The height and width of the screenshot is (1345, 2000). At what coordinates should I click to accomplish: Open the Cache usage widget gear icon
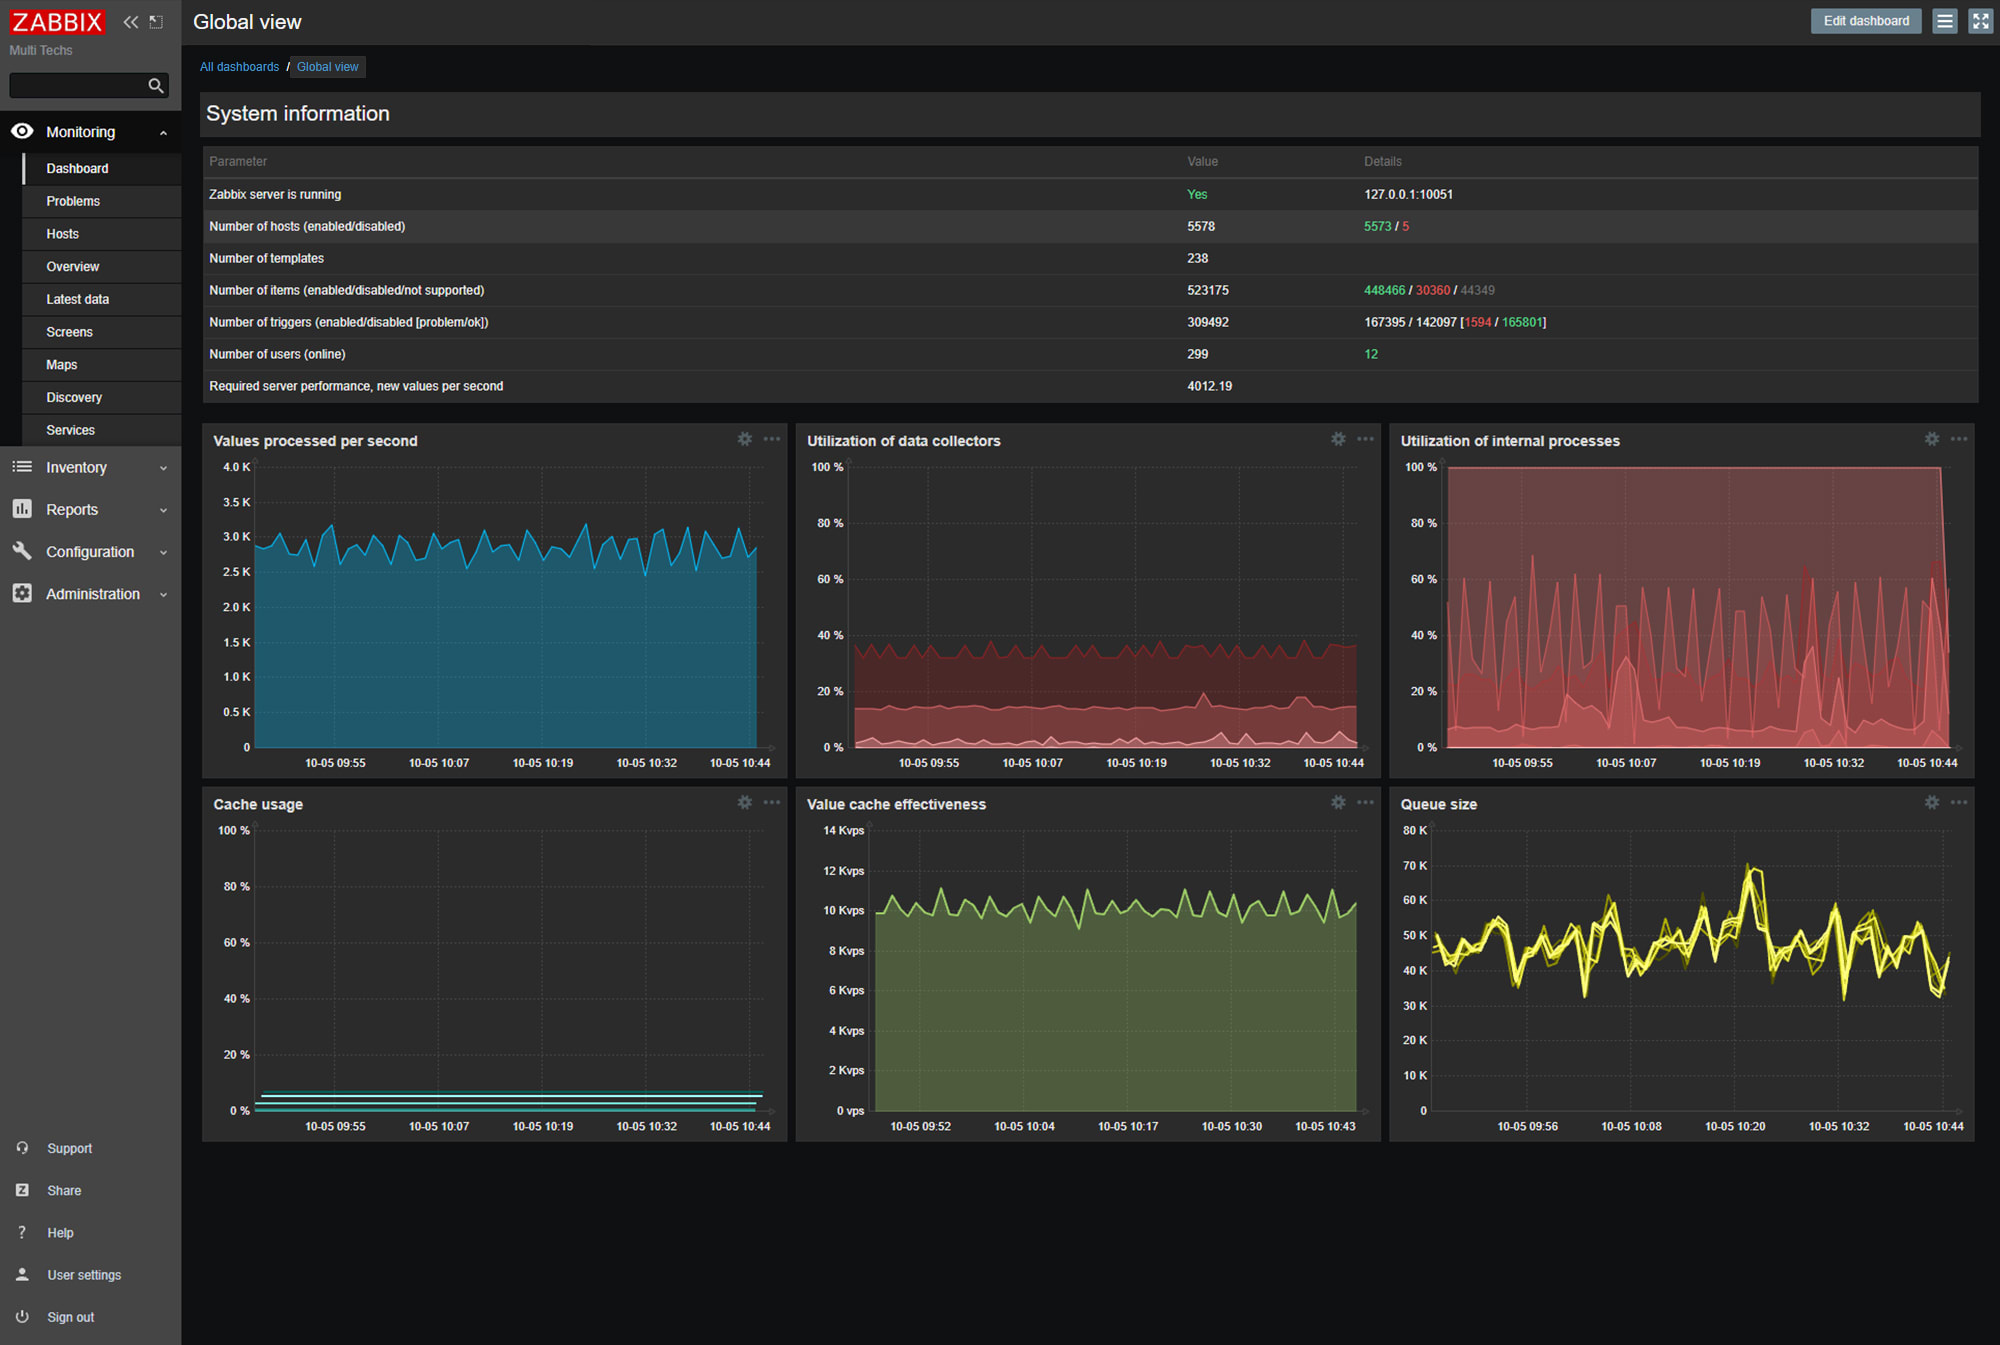coord(744,802)
